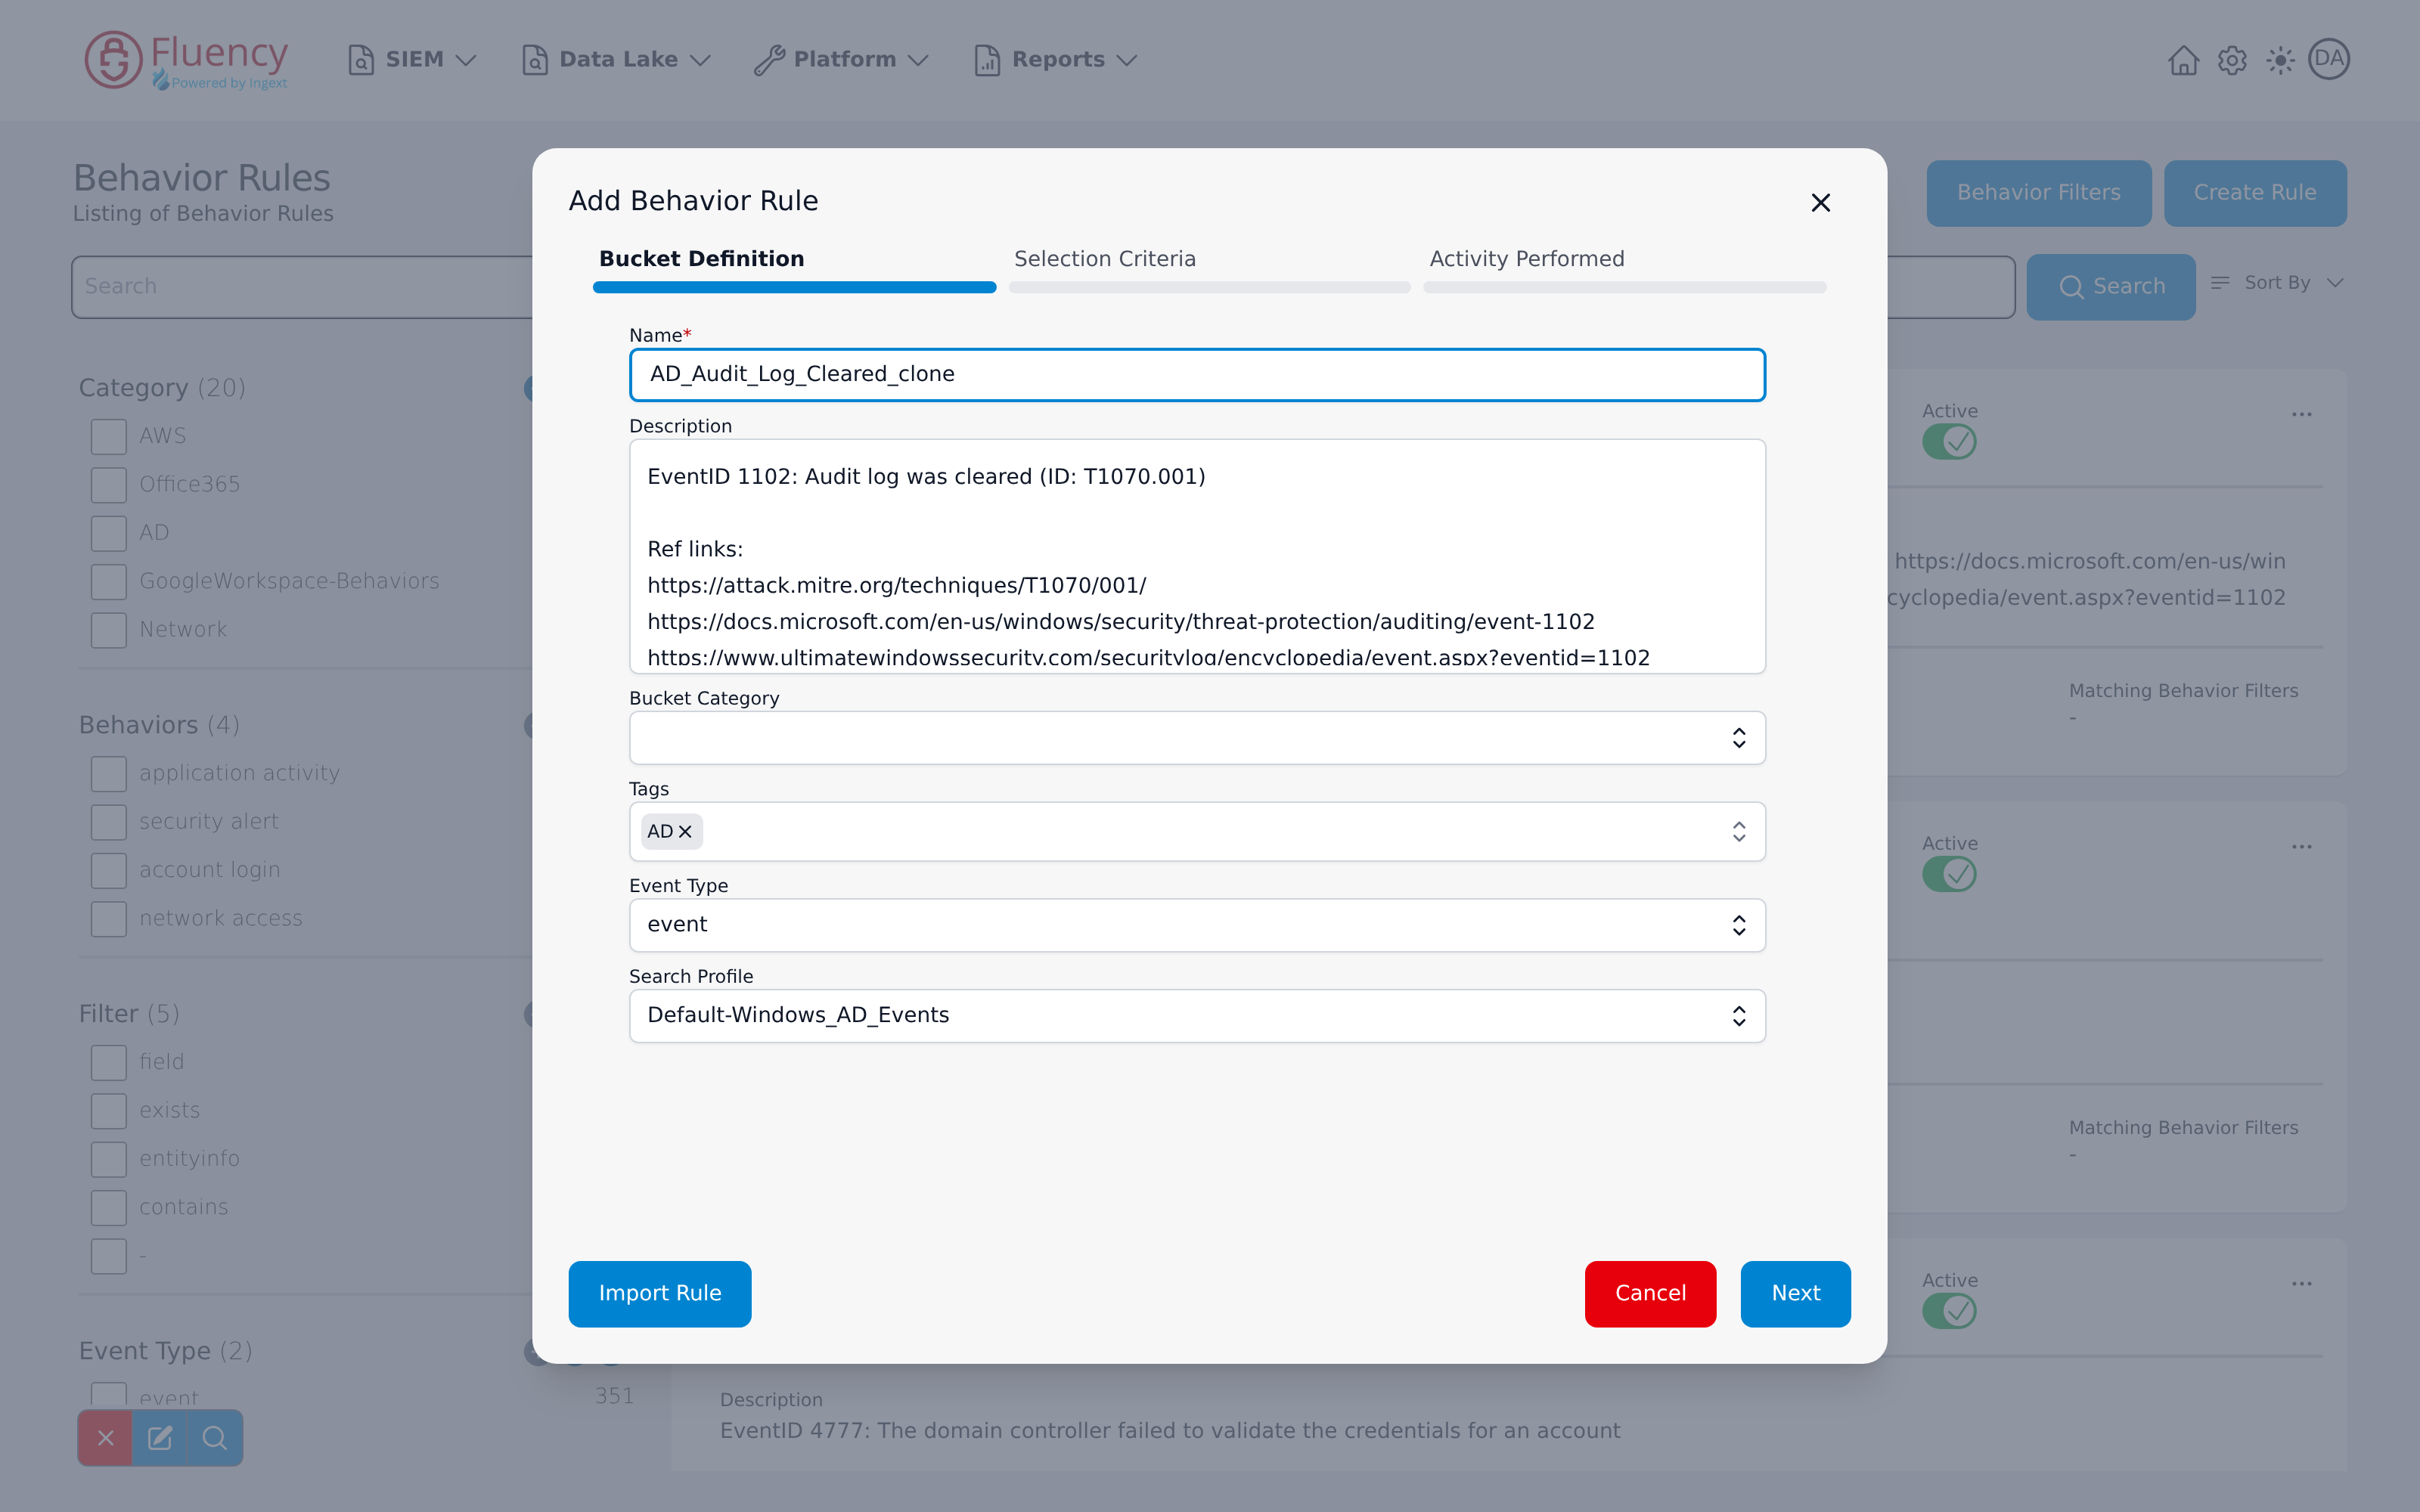Click the home icon in header
Image resolution: width=2420 pixels, height=1512 pixels.
point(2183,60)
